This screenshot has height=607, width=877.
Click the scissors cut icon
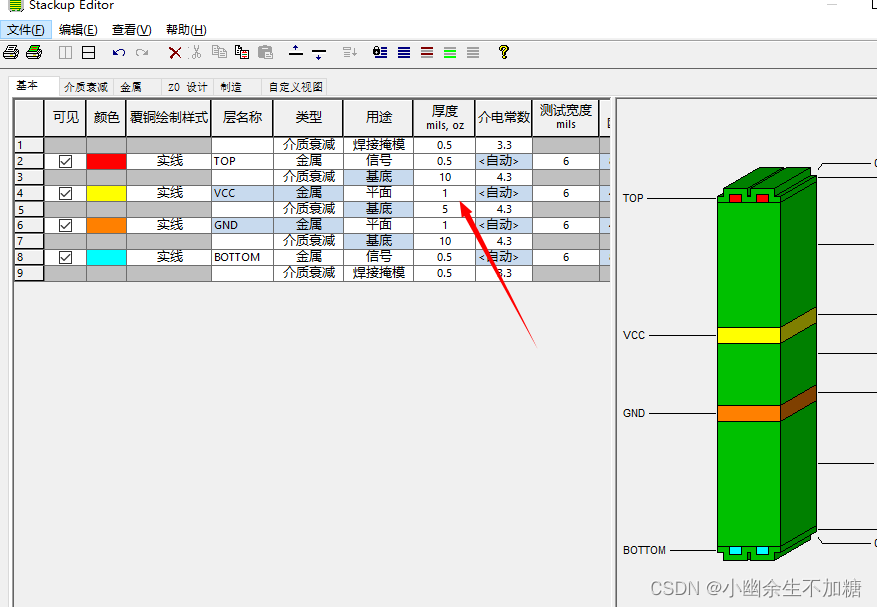tap(196, 53)
